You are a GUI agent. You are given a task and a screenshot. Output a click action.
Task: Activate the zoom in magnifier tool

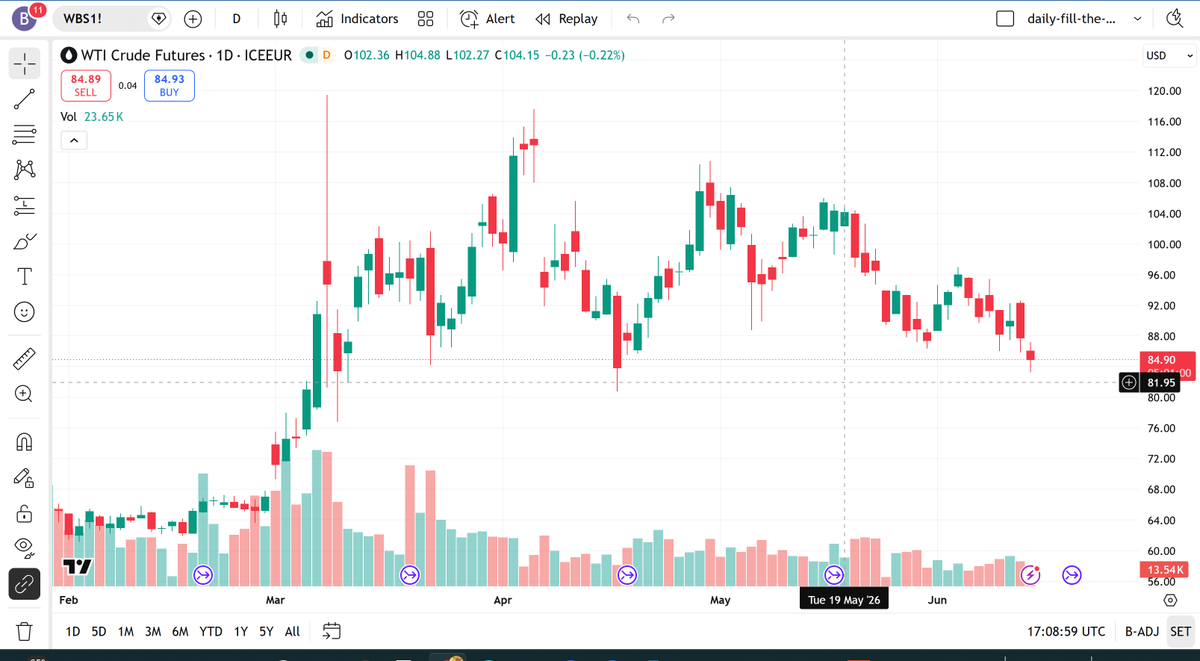[x=24, y=393]
